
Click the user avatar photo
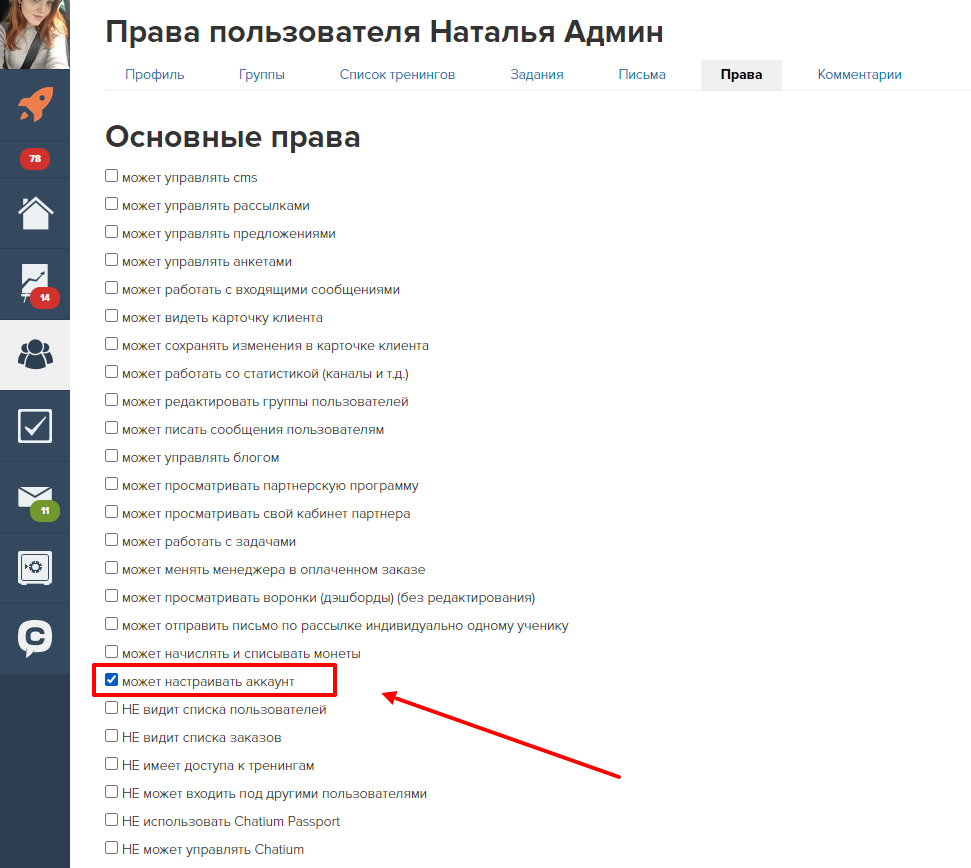35,34
